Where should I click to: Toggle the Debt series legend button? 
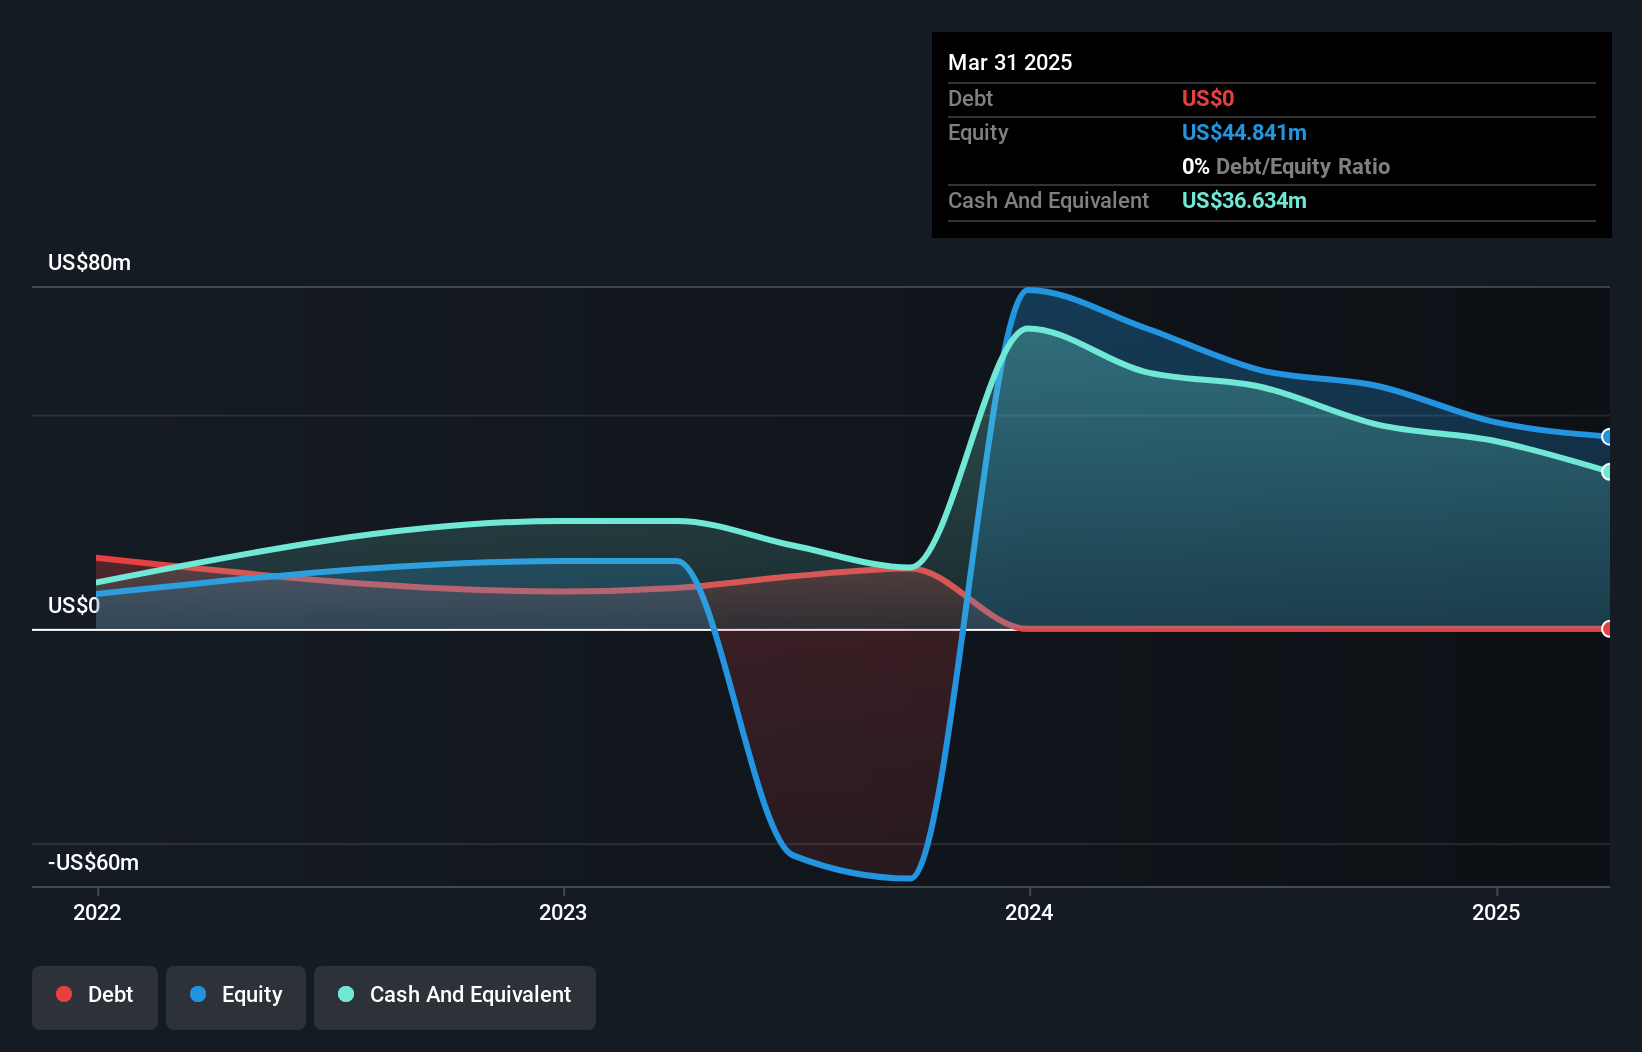coord(95,997)
